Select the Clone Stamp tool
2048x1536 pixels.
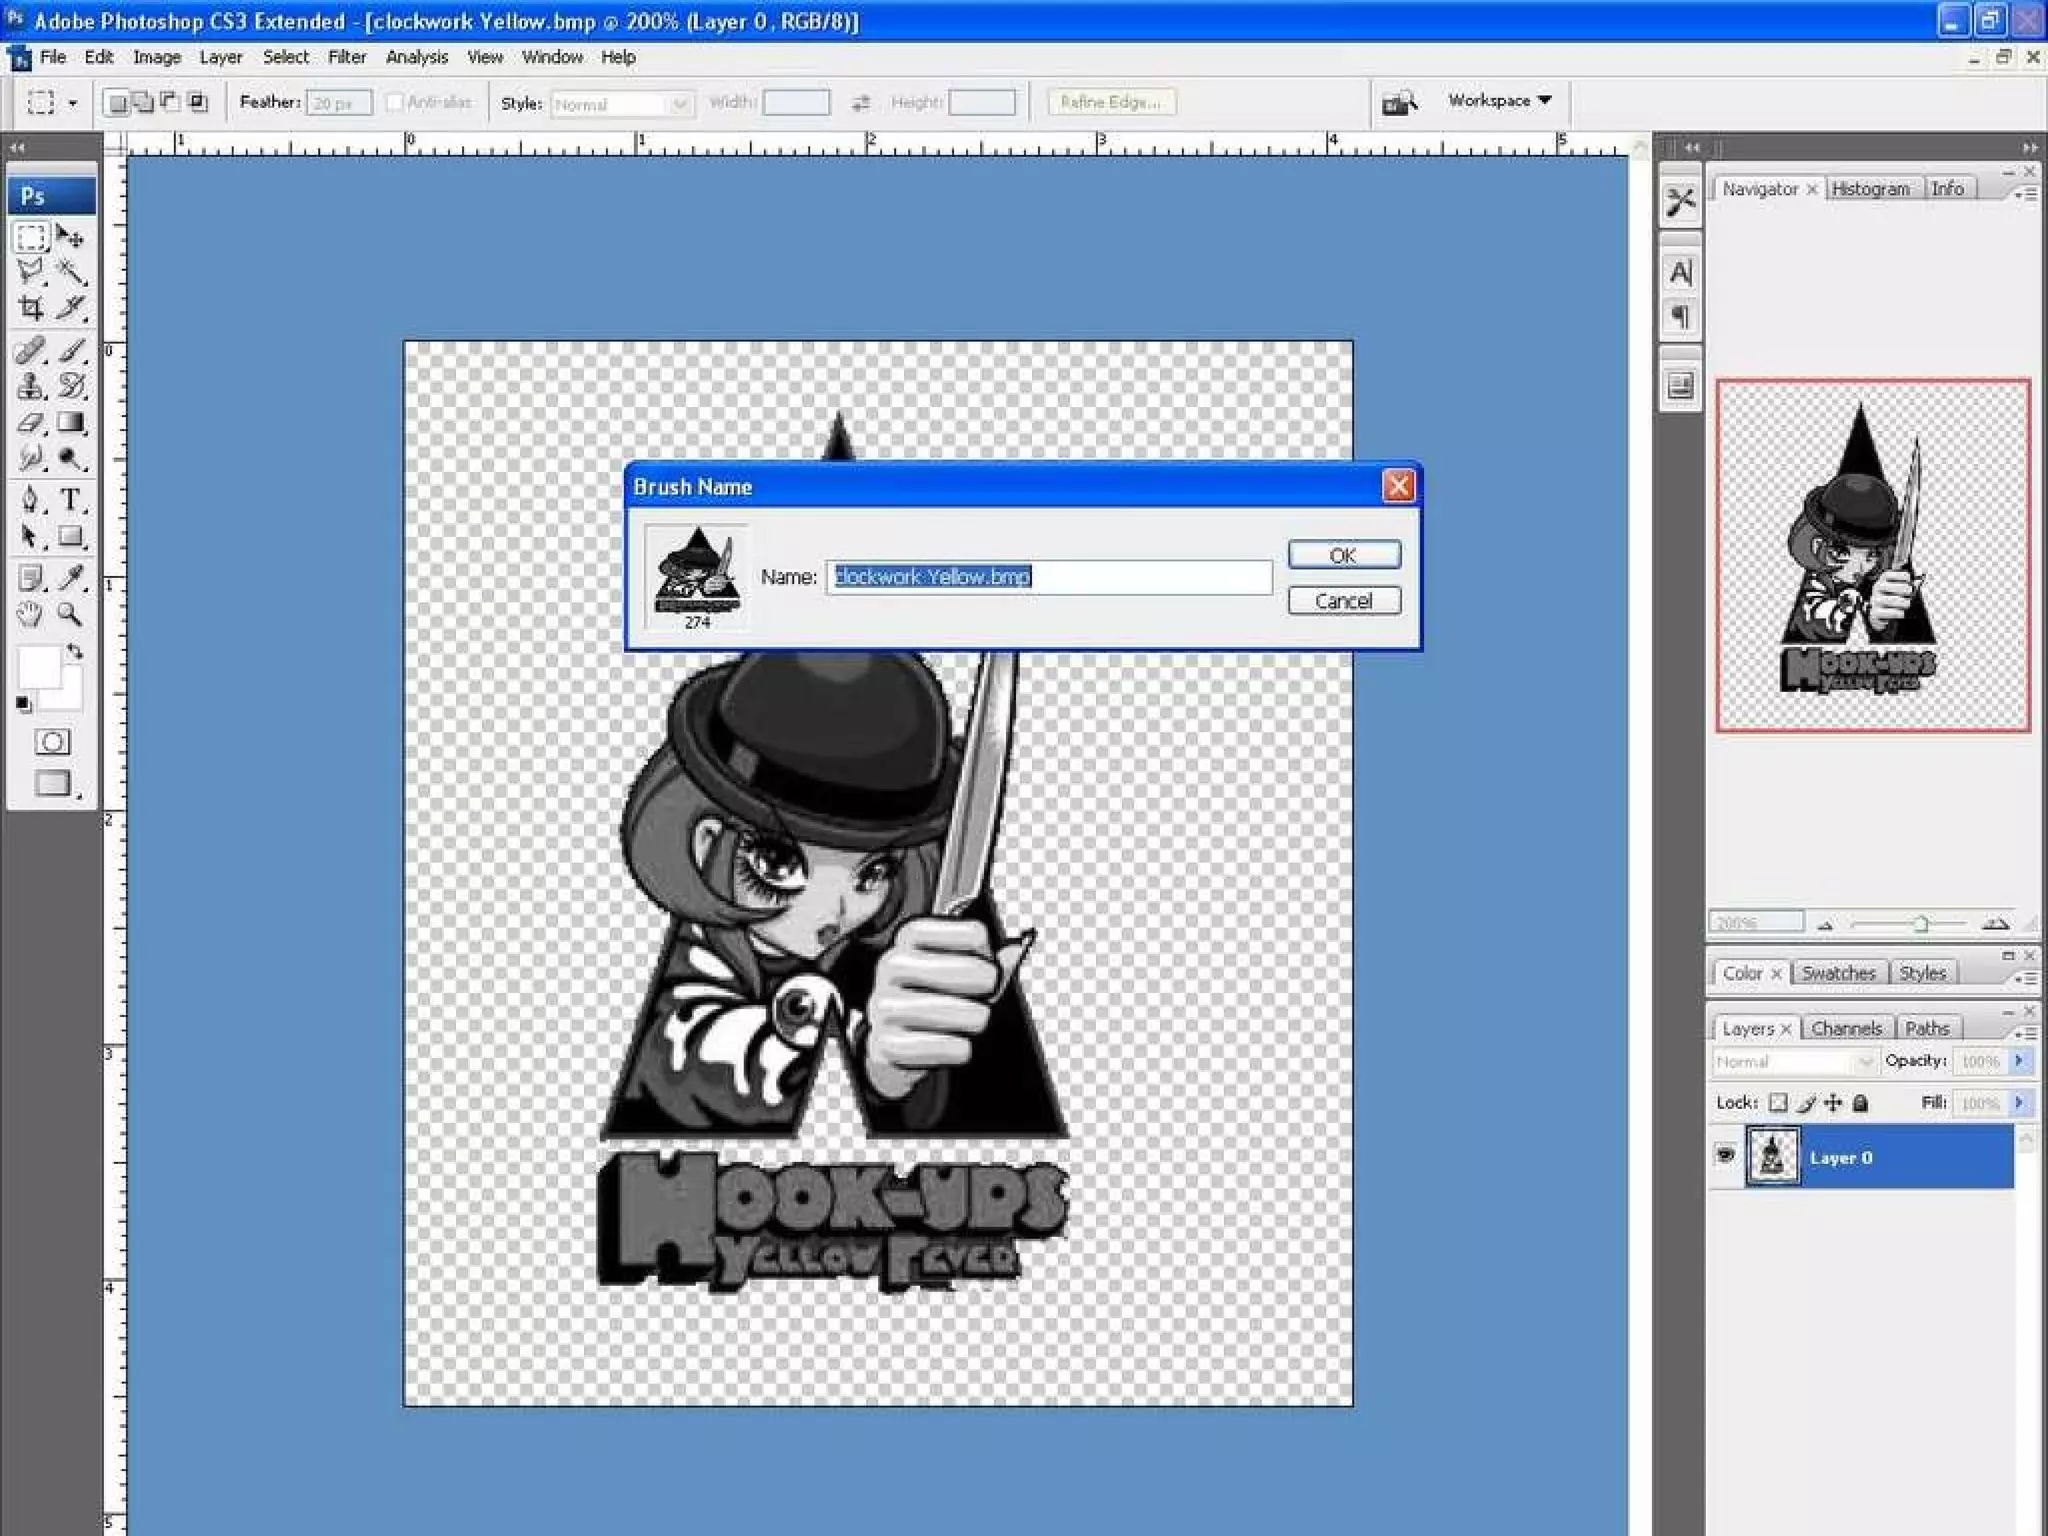pyautogui.click(x=31, y=386)
